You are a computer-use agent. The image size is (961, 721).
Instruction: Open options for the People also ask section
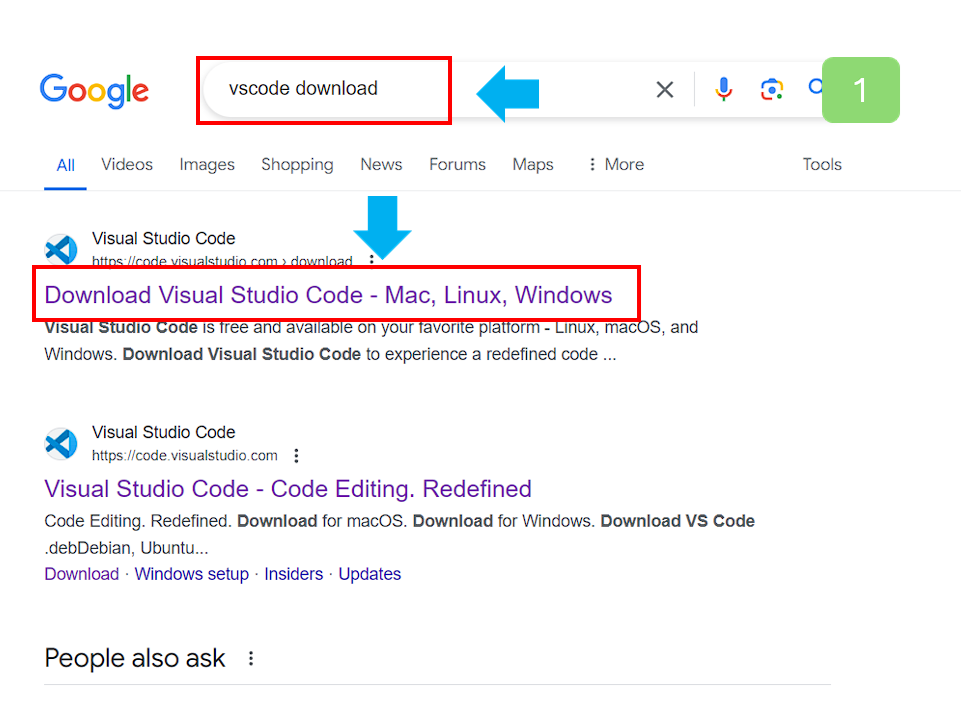(250, 657)
